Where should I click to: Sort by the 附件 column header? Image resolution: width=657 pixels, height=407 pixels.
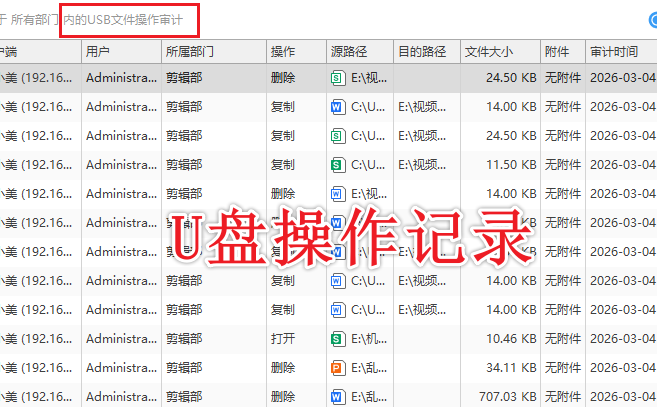tap(563, 52)
